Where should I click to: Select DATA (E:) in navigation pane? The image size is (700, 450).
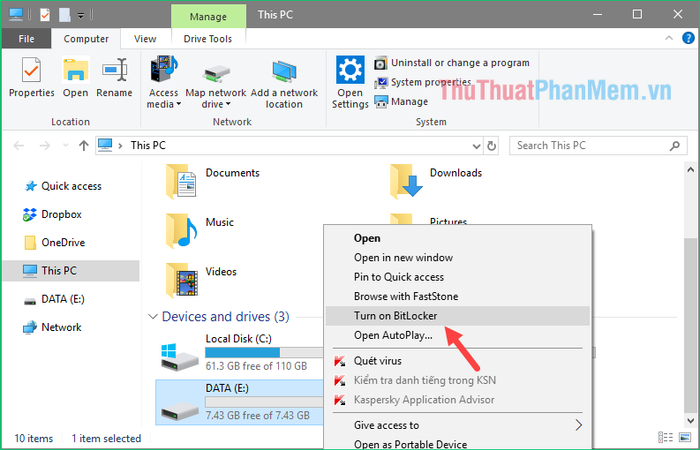pyautogui.click(x=62, y=299)
